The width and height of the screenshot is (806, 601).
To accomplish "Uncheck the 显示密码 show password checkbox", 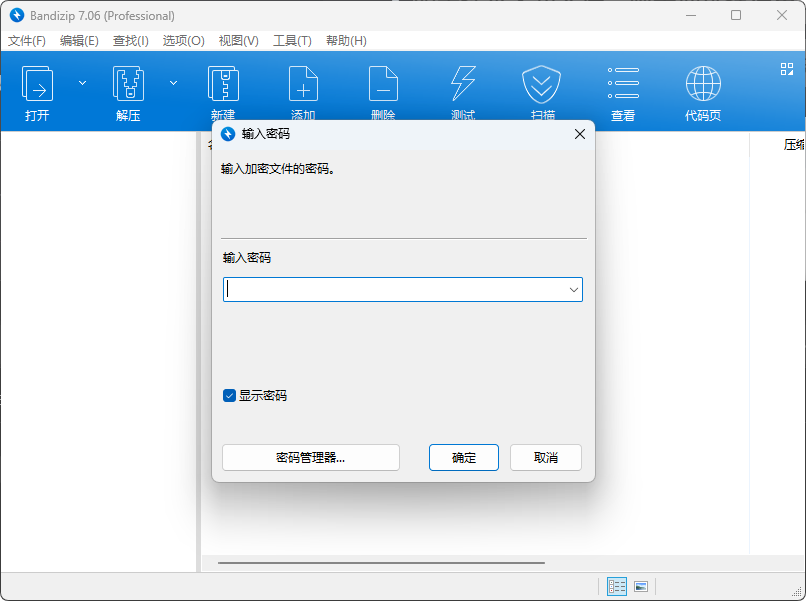I will (230, 396).
